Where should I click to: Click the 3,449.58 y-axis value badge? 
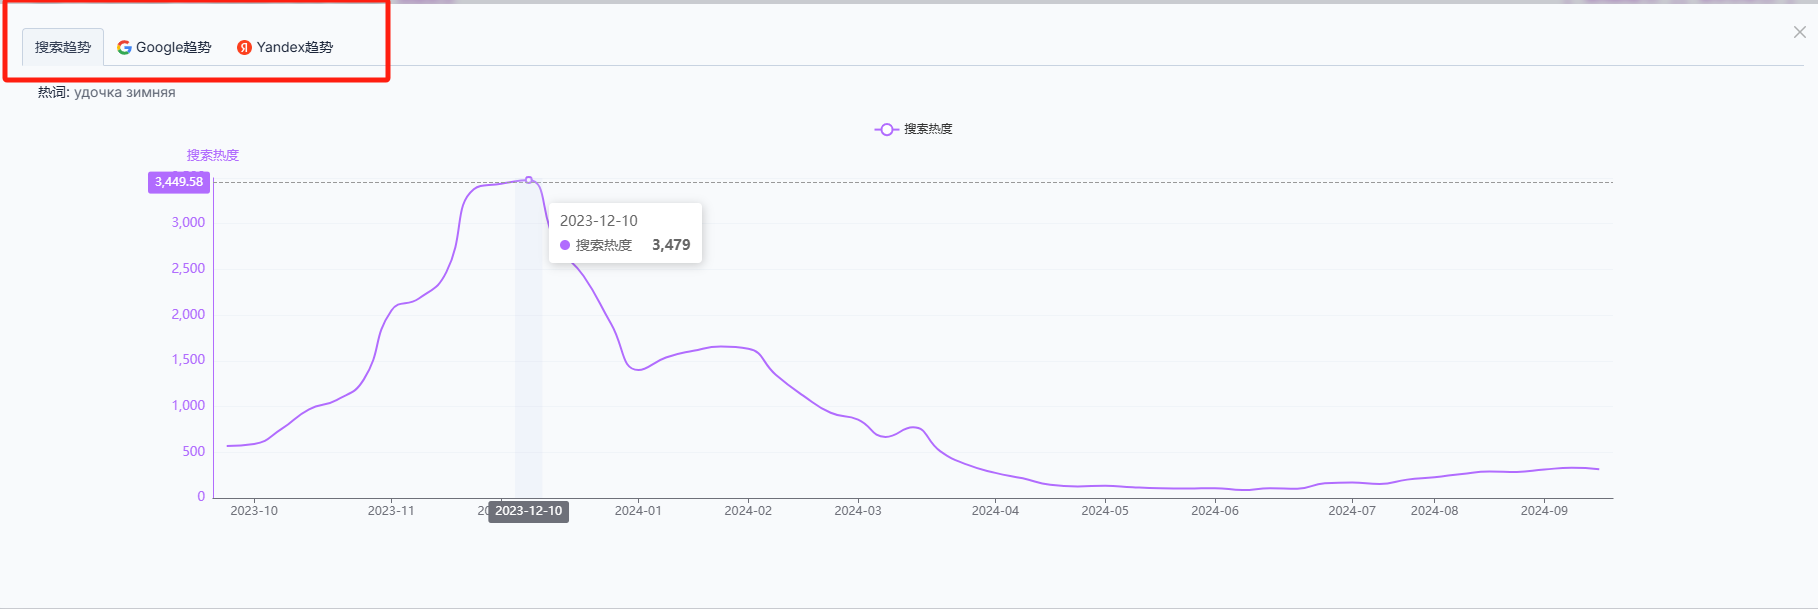[x=178, y=182]
